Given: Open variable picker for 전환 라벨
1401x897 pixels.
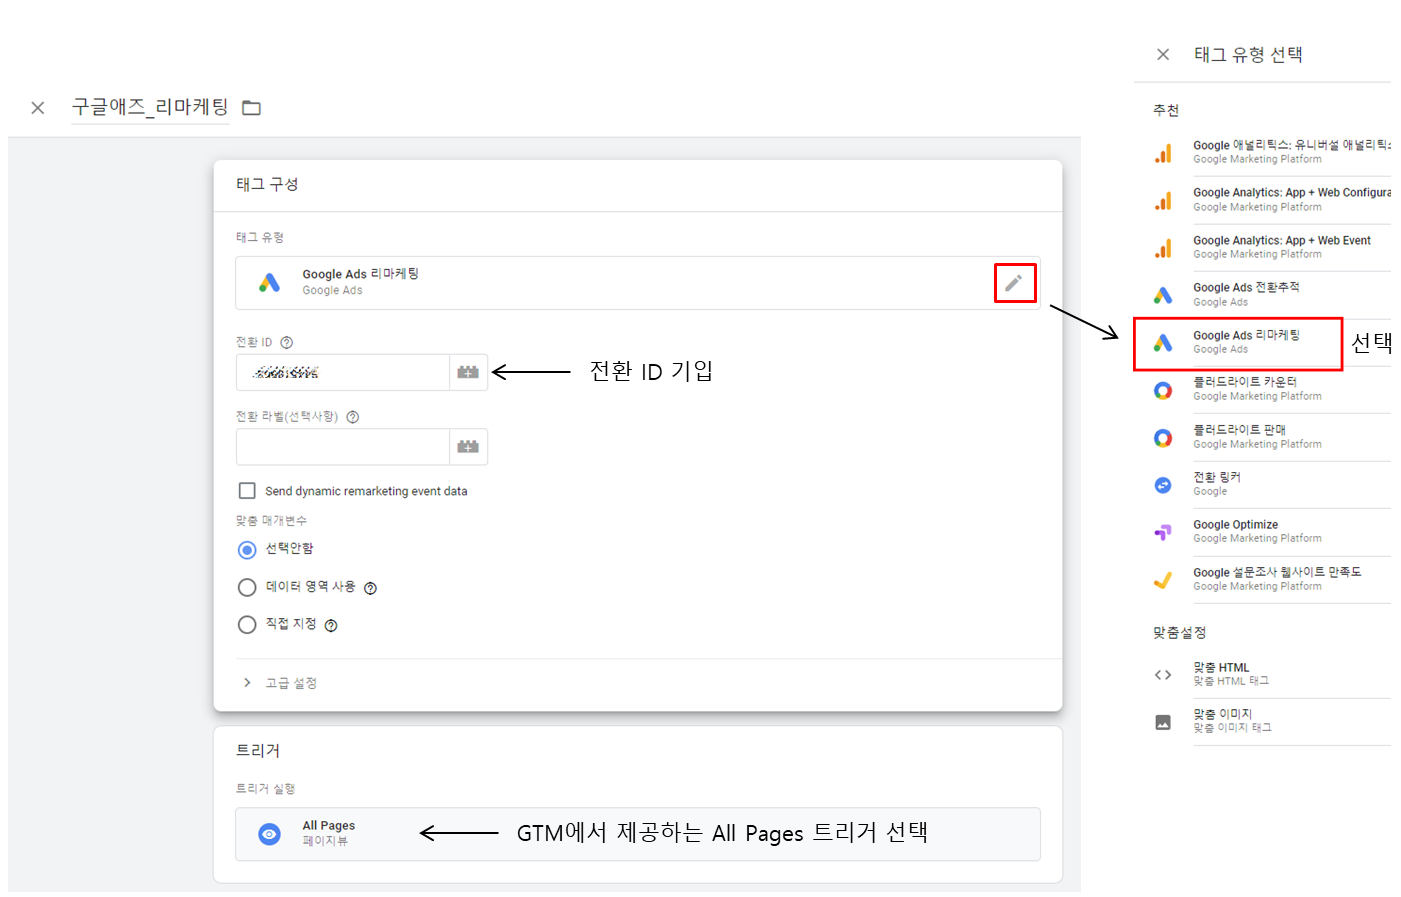Looking at the screenshot, I should point(468,447).
